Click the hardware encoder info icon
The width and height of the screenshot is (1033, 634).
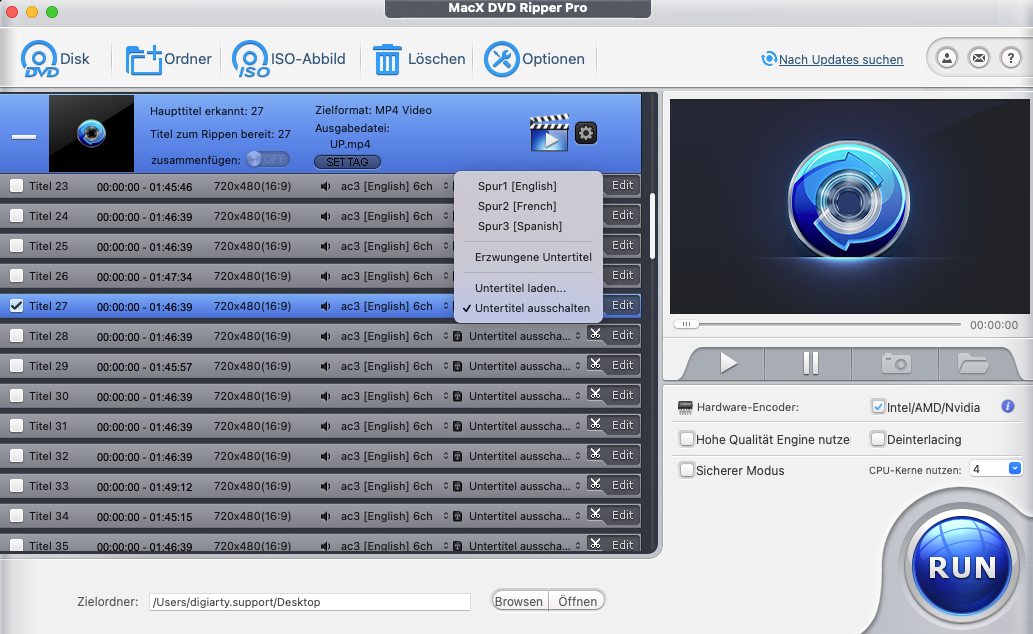[1008, 407]
